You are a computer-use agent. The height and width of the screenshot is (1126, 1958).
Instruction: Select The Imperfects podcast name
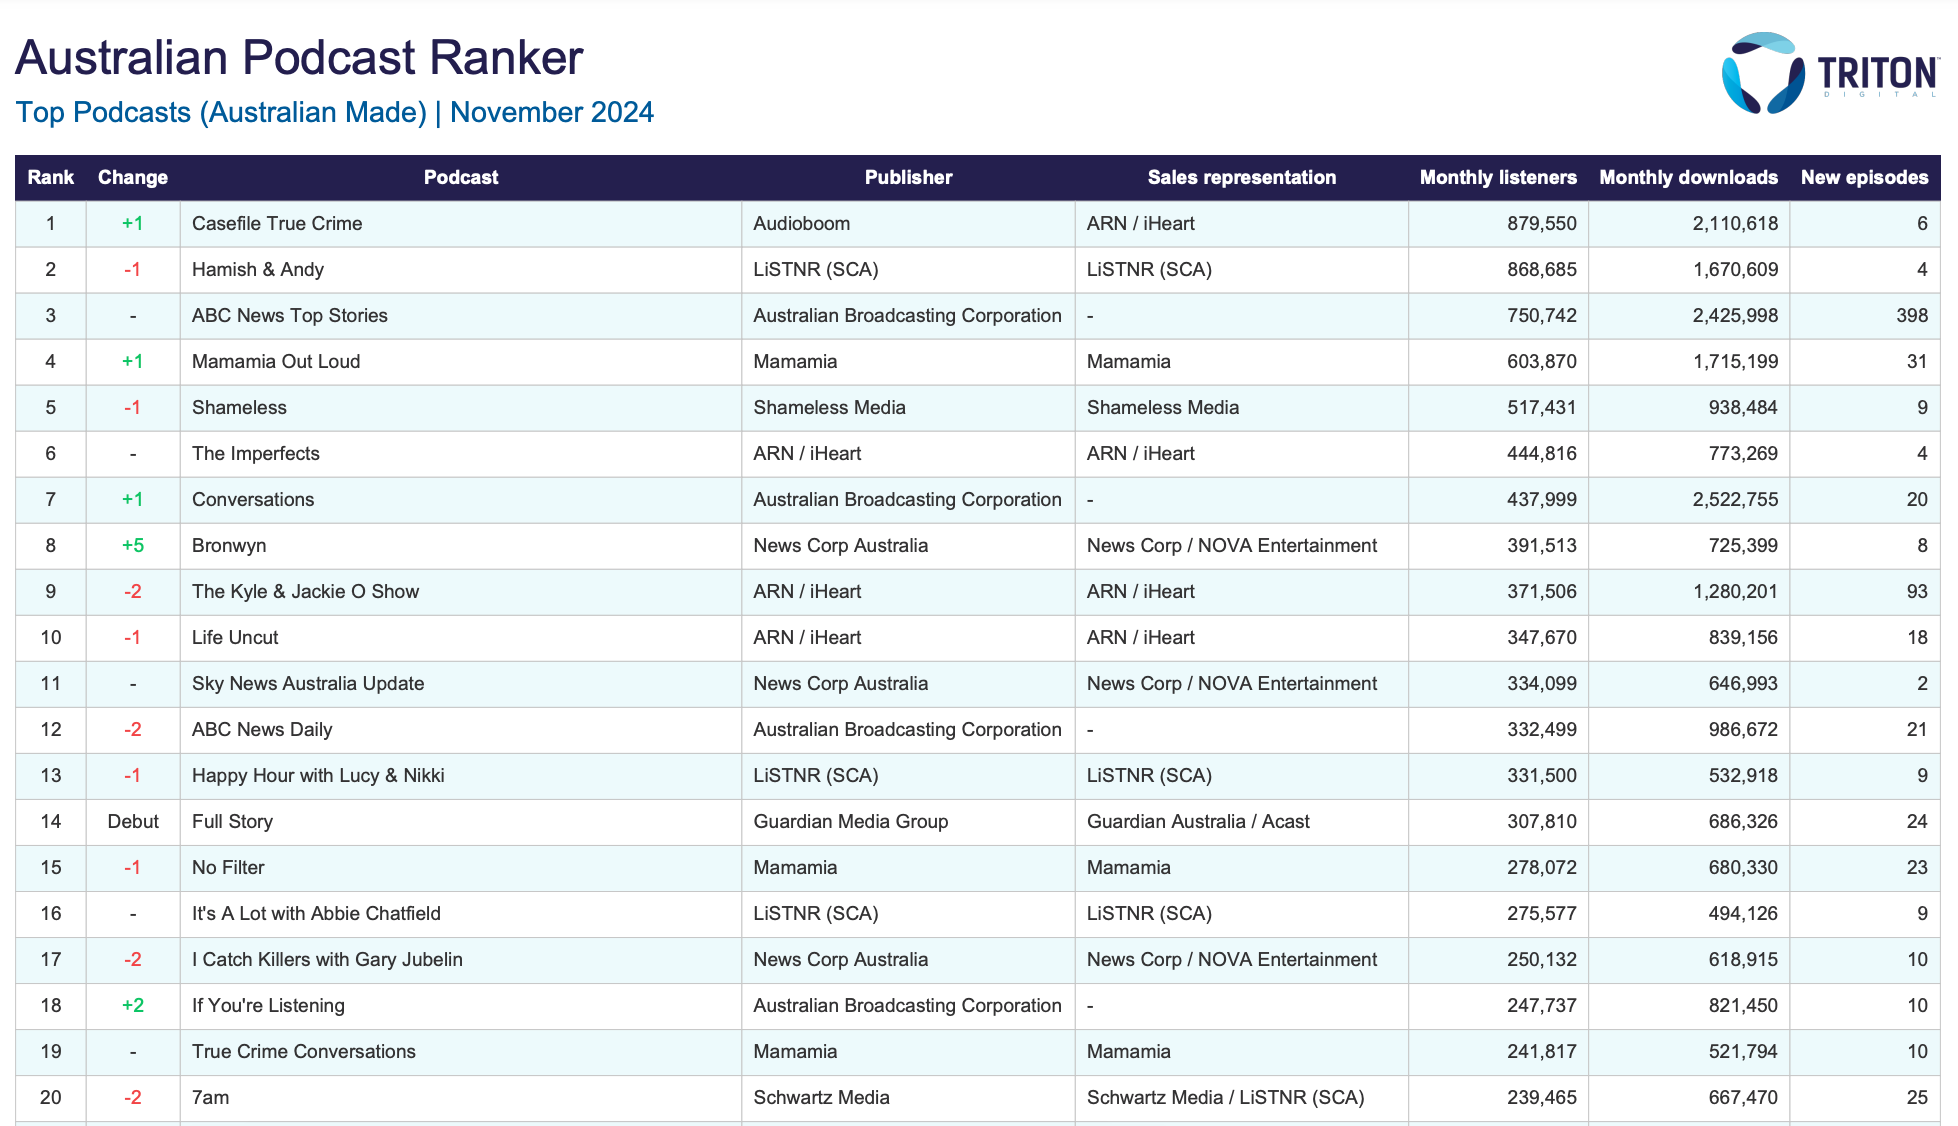256,453
